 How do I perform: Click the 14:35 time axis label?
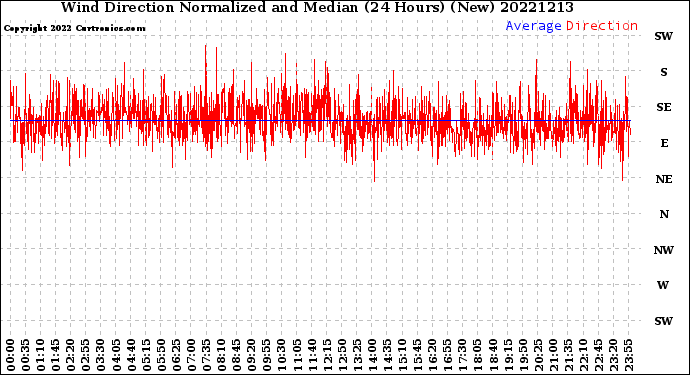point(387,355)
